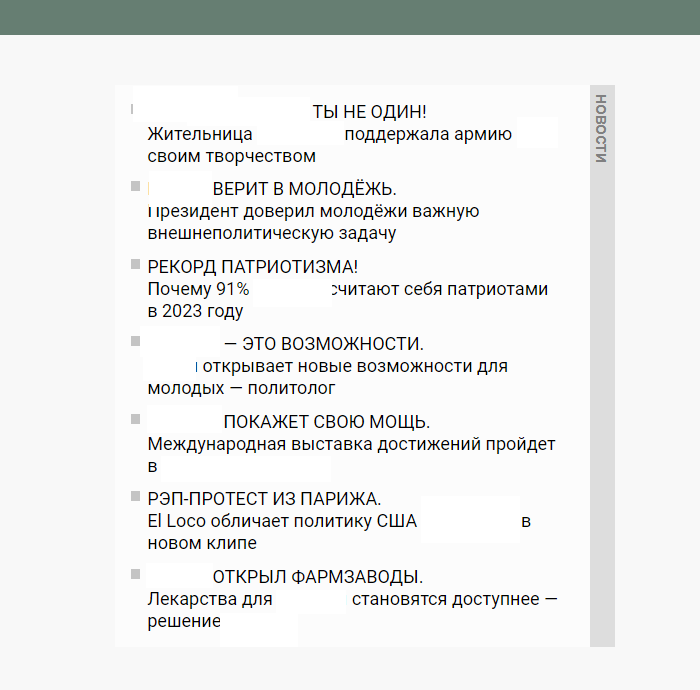Click bullet square beside 'РЕКОРД ПАТРИОТИЗМА!'
700x690 pixels.
(x=135, y=264)
